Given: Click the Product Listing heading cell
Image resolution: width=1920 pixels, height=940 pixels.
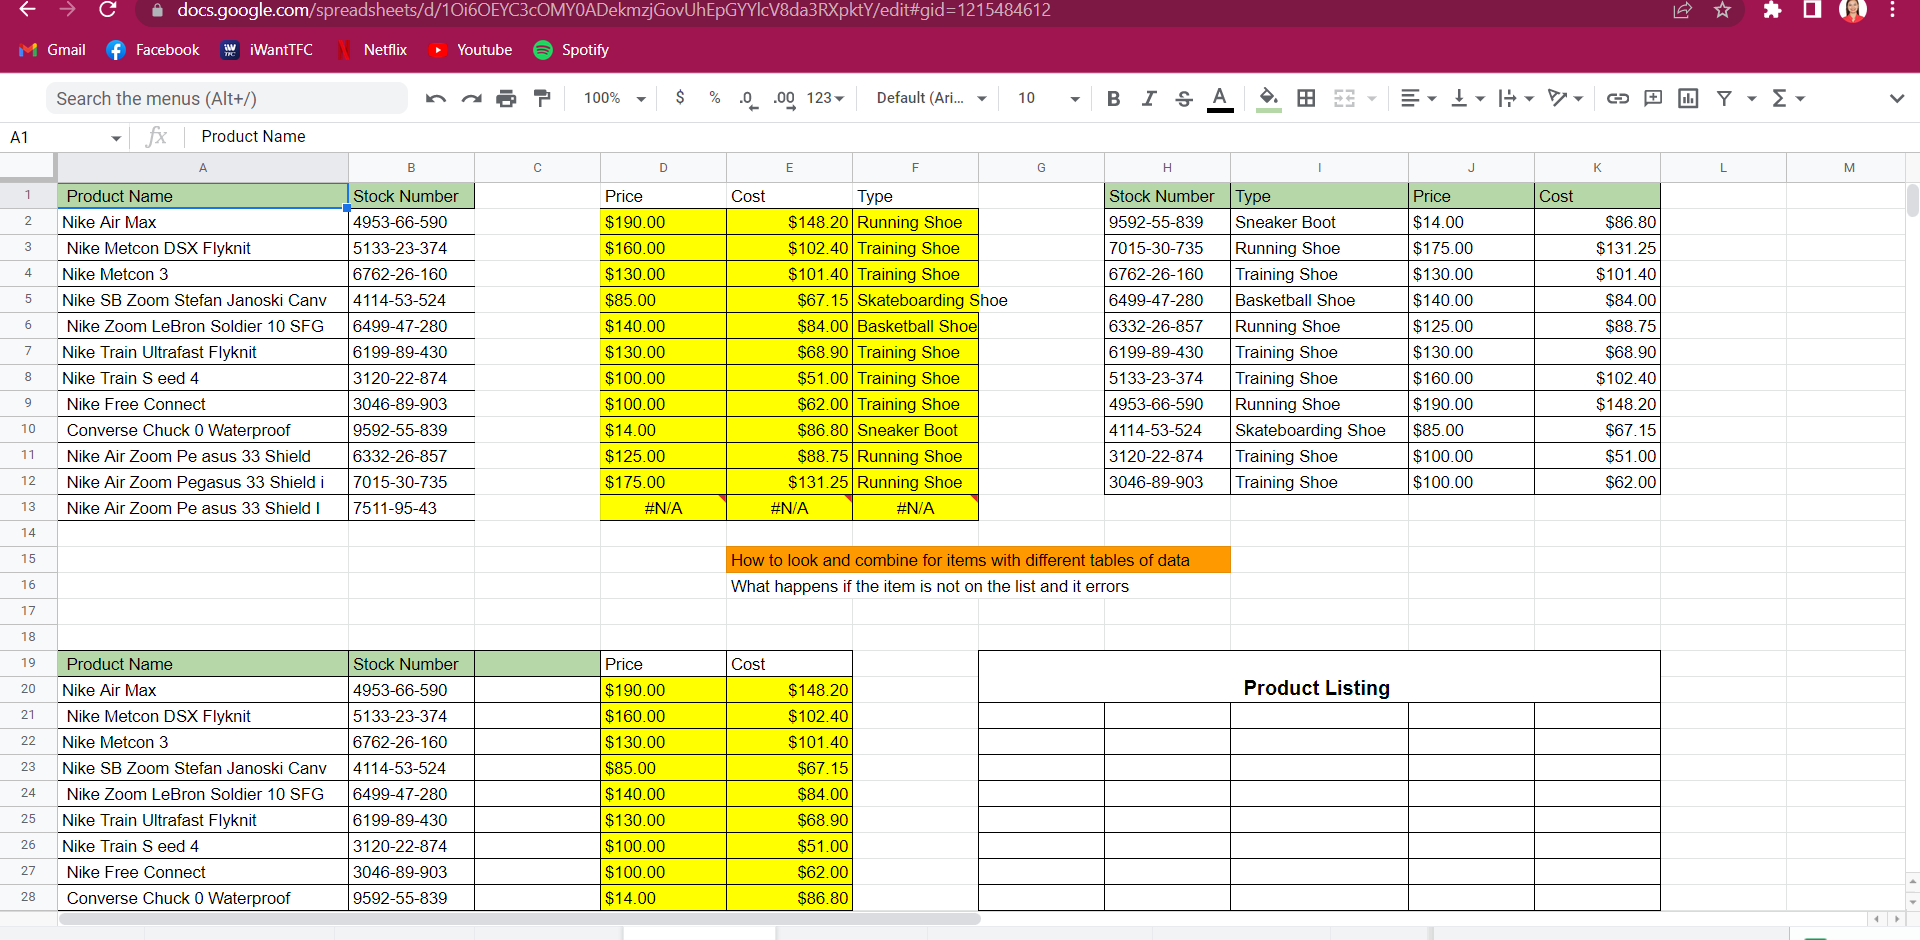Looking at the screenshot, I should click(x=1319, y=676).
